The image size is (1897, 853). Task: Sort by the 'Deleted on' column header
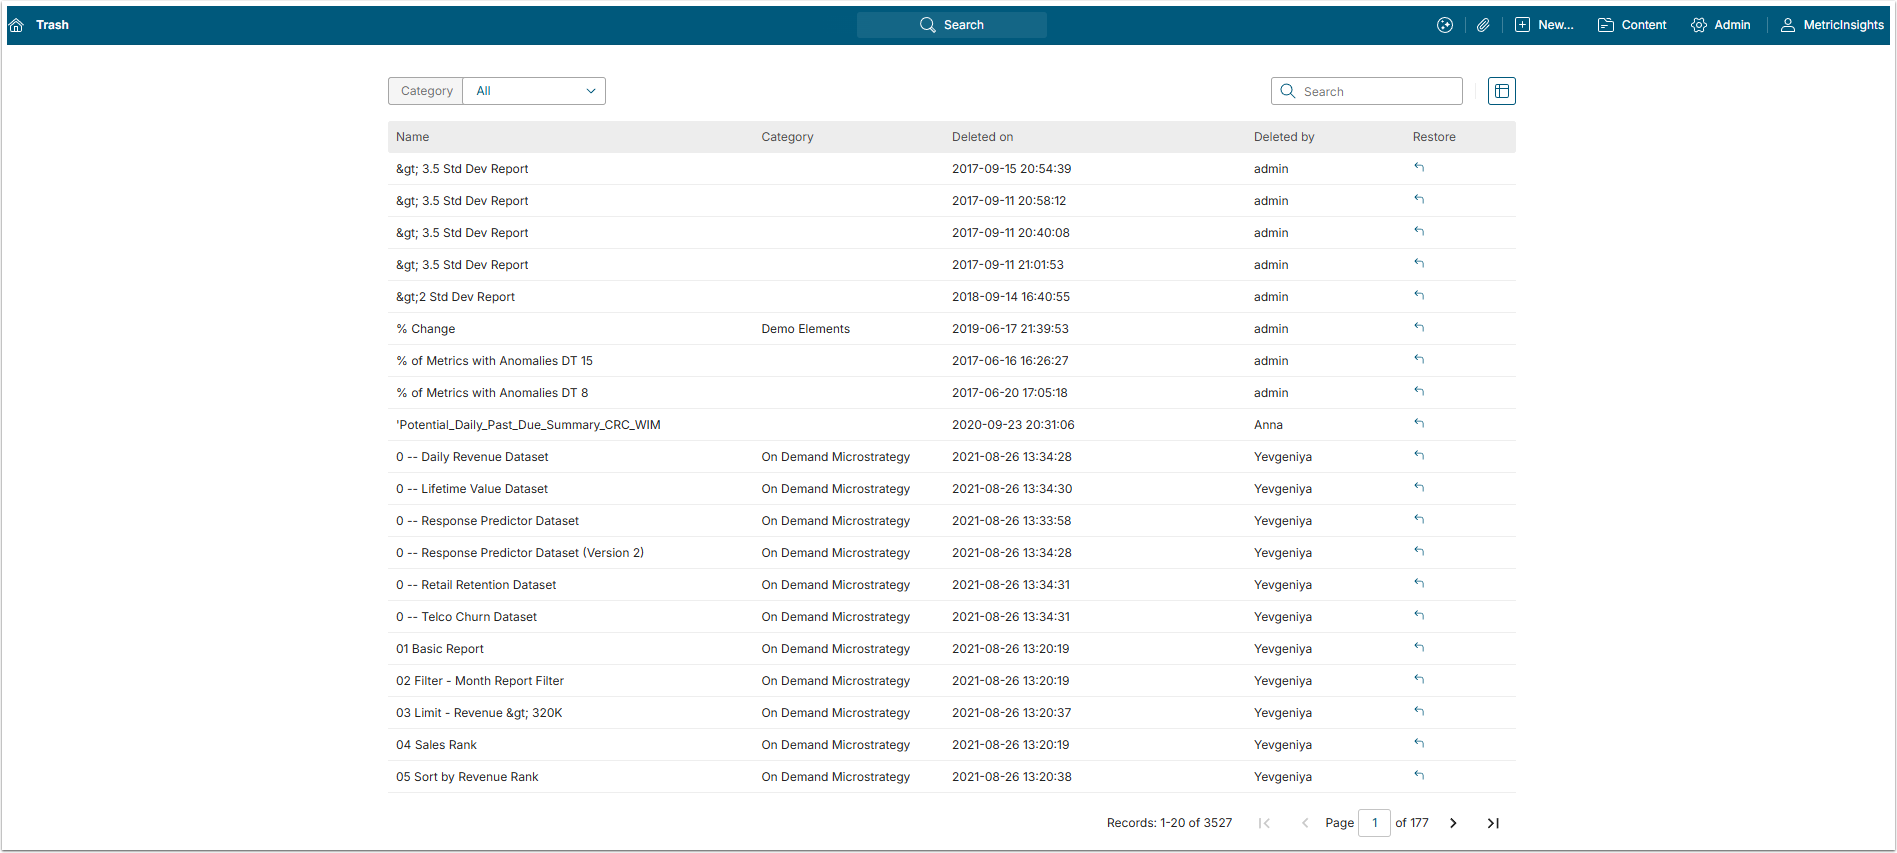pos(982,137)
